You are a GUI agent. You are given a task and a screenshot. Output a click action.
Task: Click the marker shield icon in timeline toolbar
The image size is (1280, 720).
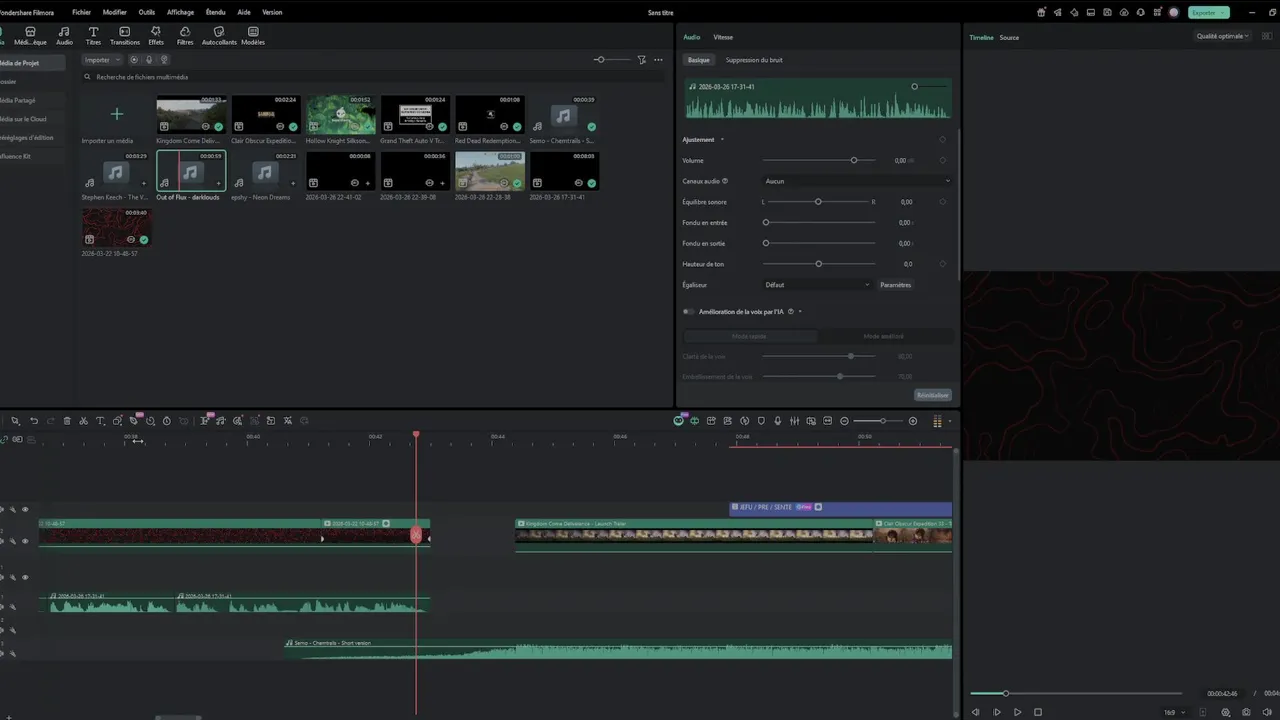[x=761, y=421]
